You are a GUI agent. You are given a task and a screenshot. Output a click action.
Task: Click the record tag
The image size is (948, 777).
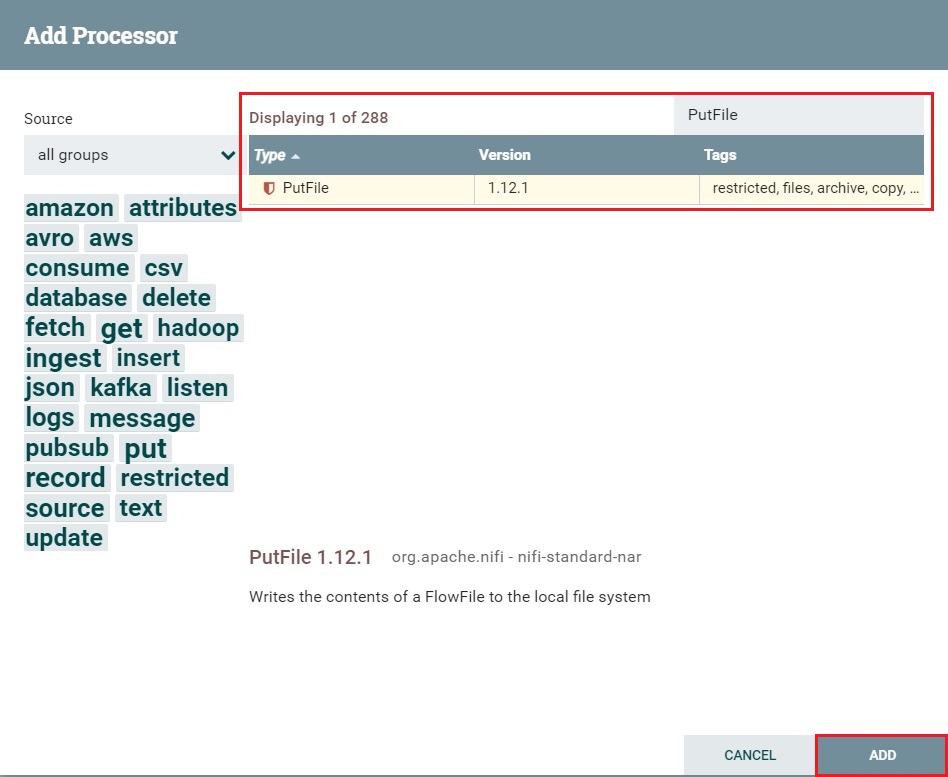(65, 478)
